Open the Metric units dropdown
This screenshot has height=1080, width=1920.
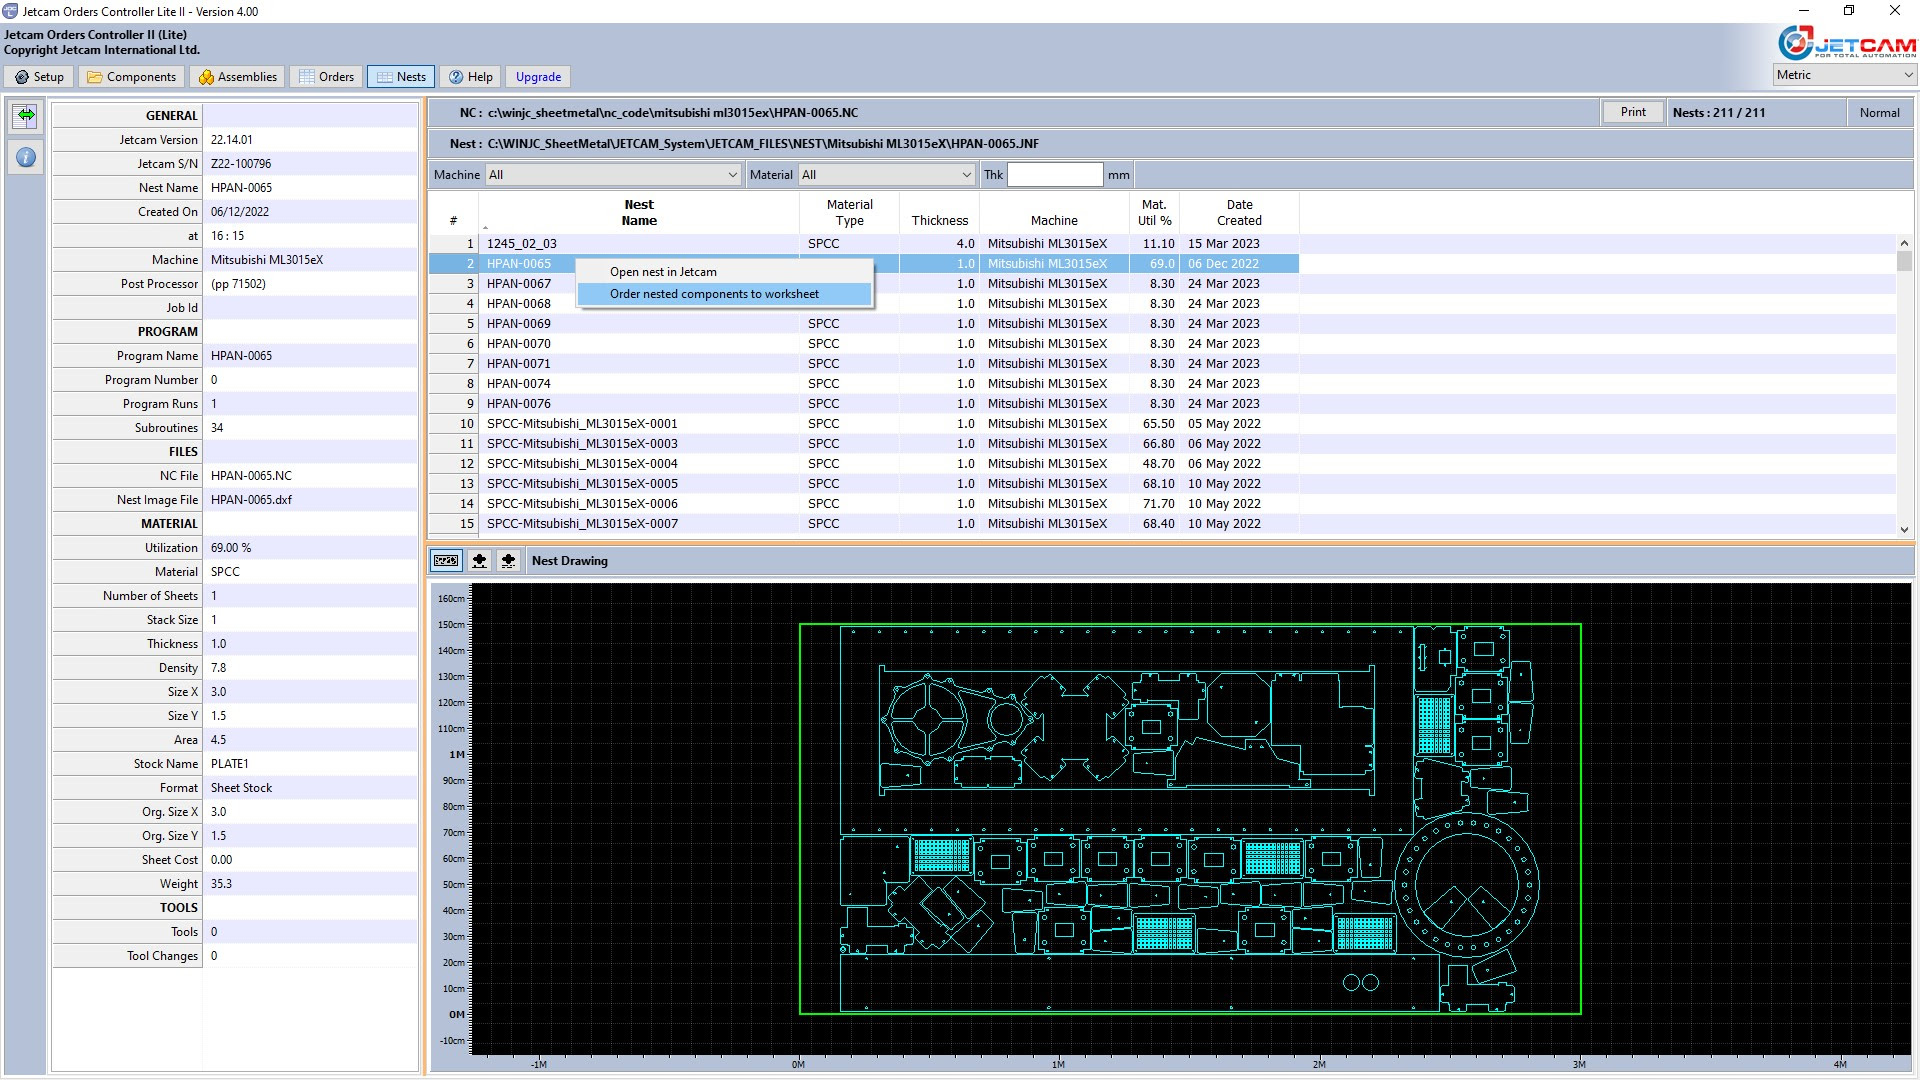pos(1844,75)
